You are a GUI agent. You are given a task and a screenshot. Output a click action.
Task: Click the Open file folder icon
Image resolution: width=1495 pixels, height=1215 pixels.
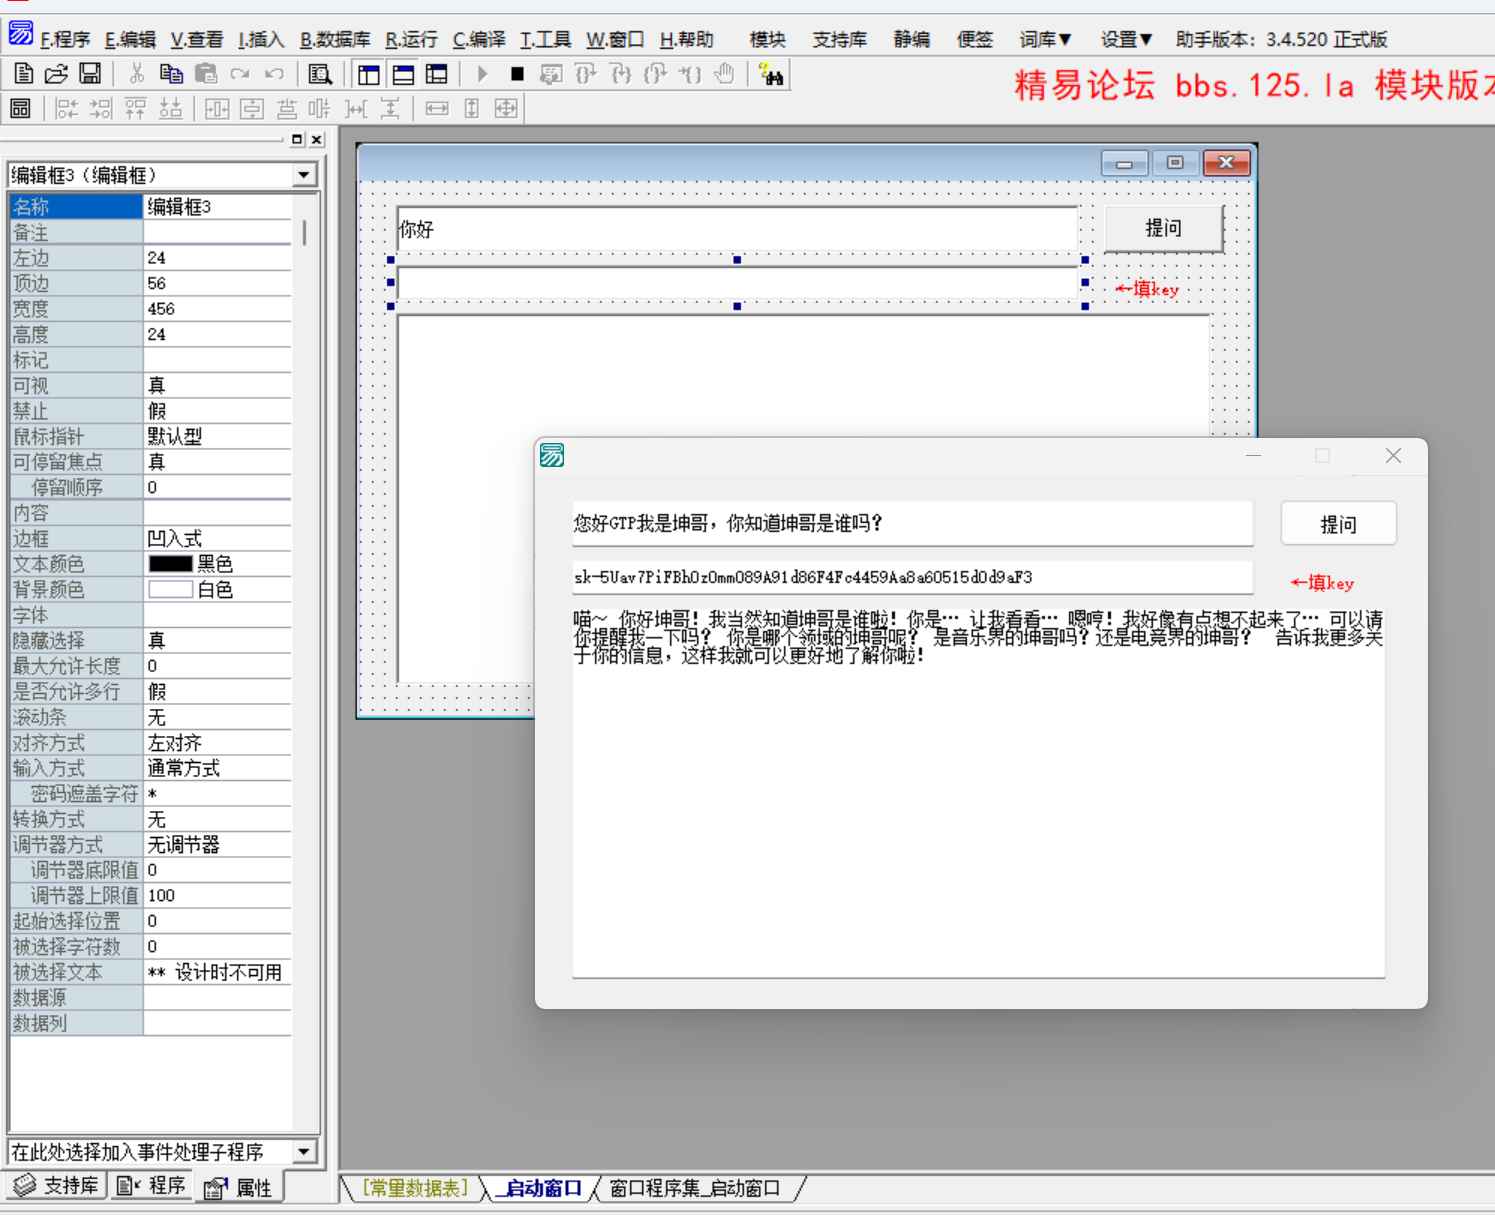pos(56,74)
